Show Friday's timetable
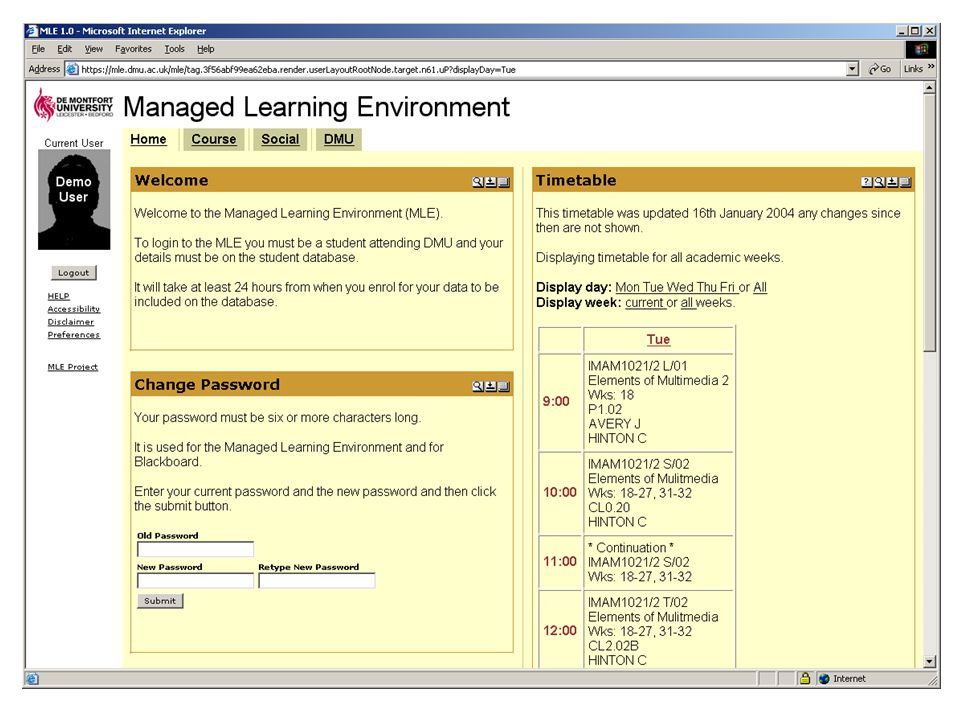This screenshot has width=960, height=720. pyautogui.click(x=727, y=287)
